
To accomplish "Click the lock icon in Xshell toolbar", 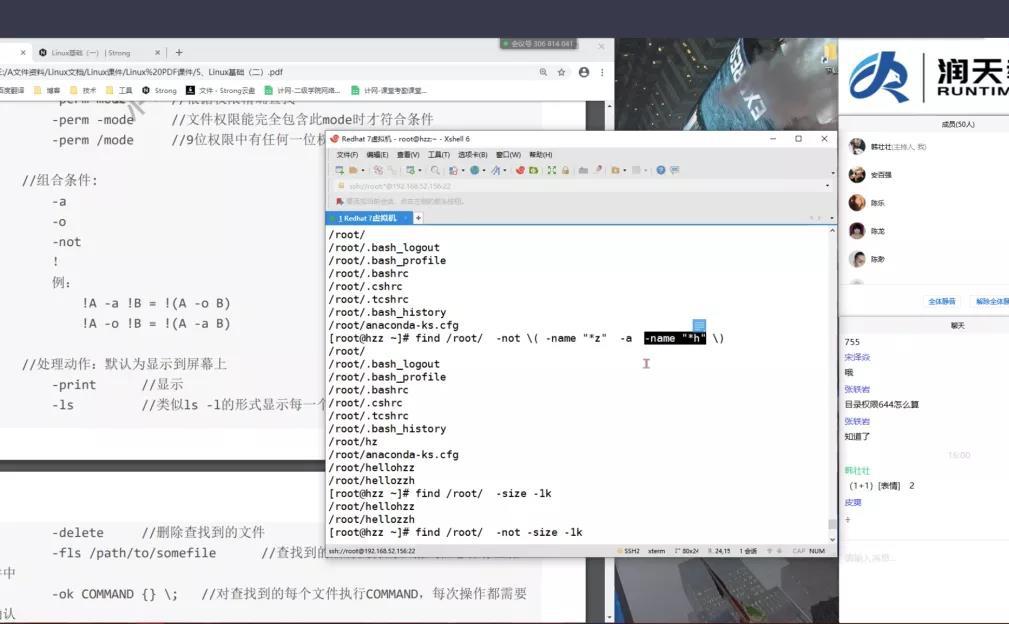I will point(566,171).
